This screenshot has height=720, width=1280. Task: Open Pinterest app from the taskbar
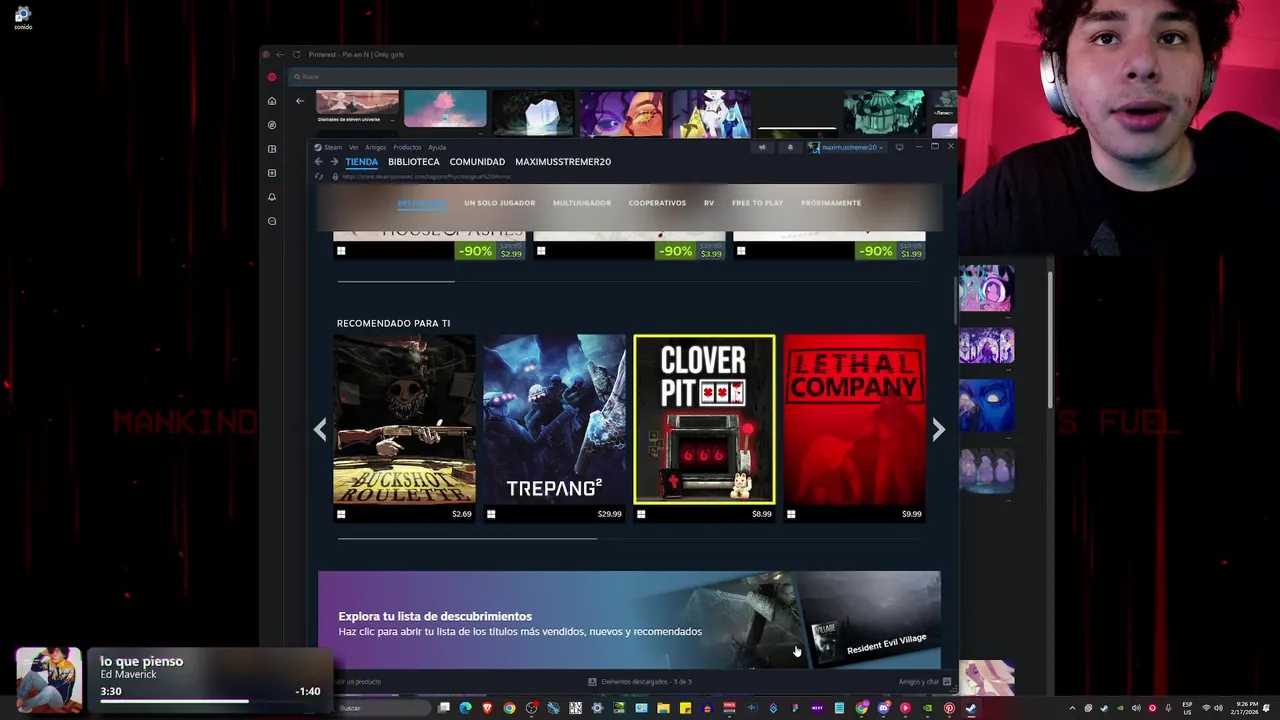pyautogui.click(x=949, y=708)
